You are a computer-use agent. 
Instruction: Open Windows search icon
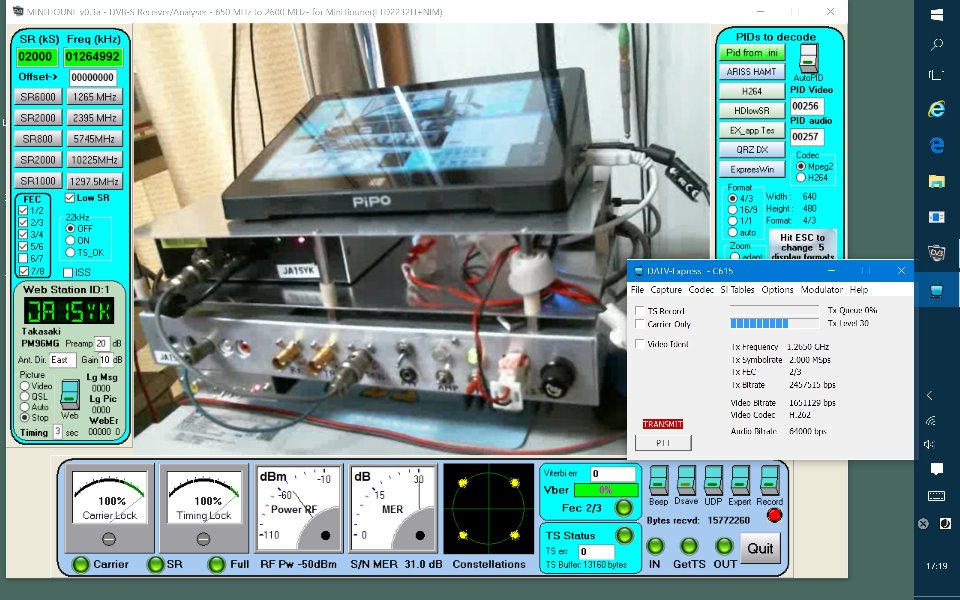tap(937, 45)
